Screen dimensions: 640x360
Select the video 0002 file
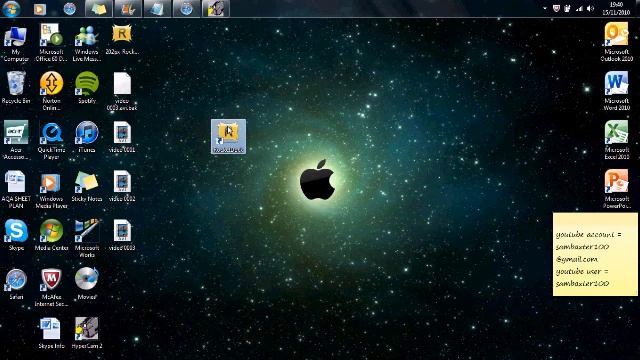(122, 186)
